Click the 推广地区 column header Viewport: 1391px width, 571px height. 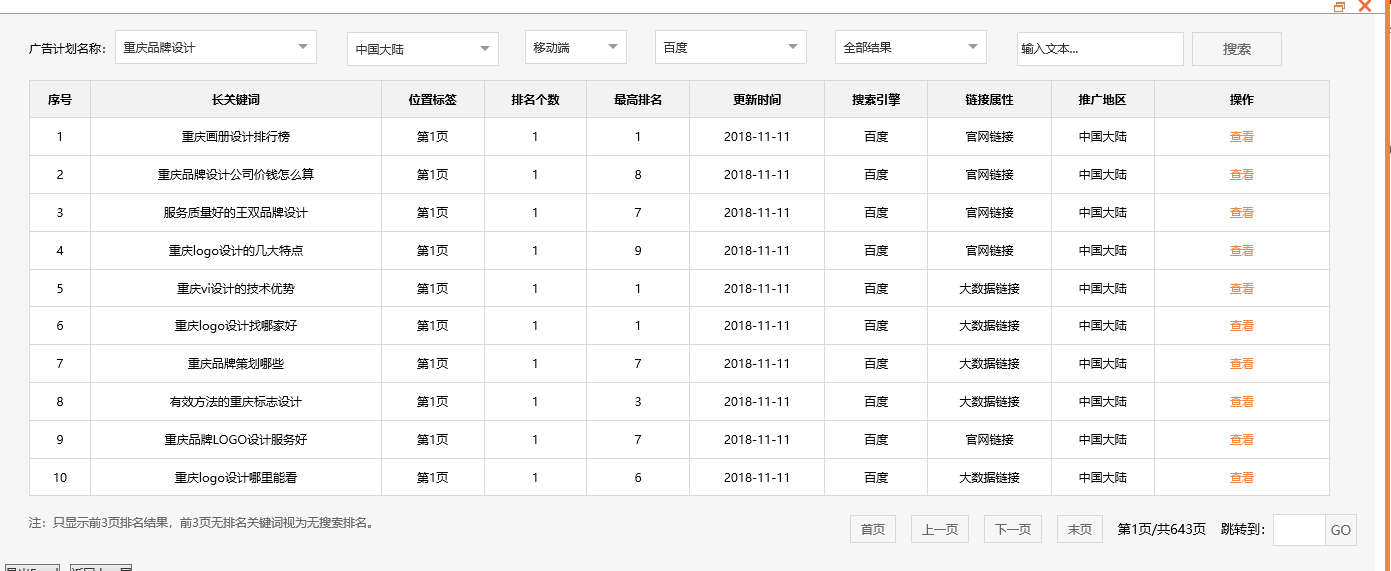pos(1103,100)
